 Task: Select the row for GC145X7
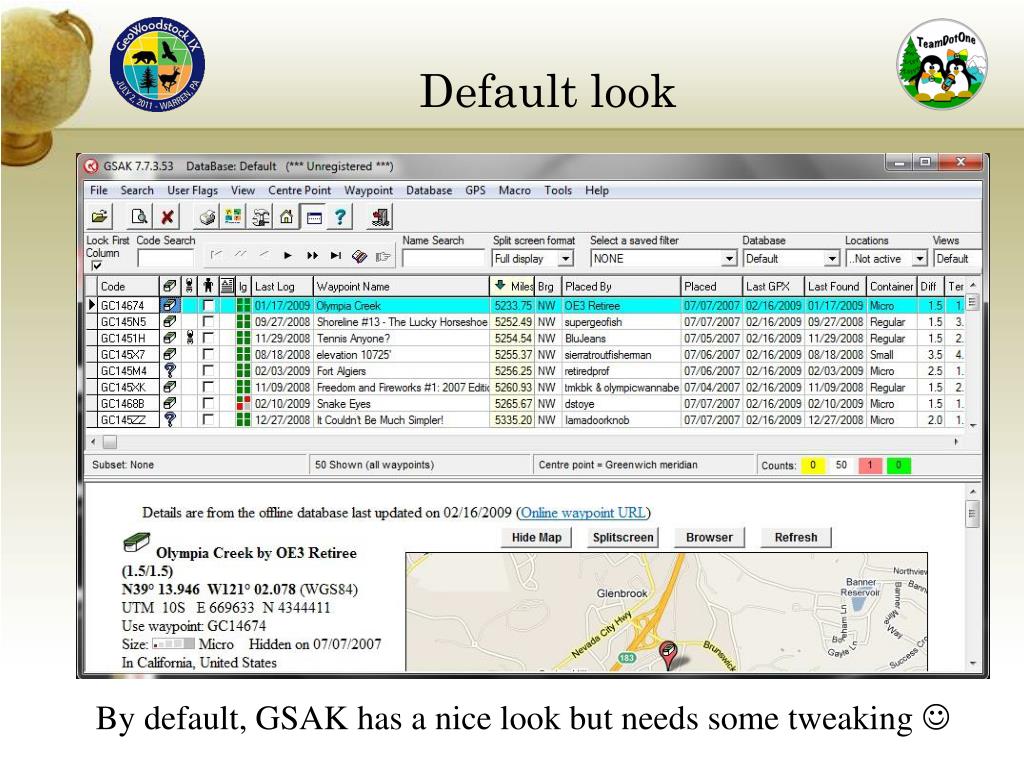point(526,354)
